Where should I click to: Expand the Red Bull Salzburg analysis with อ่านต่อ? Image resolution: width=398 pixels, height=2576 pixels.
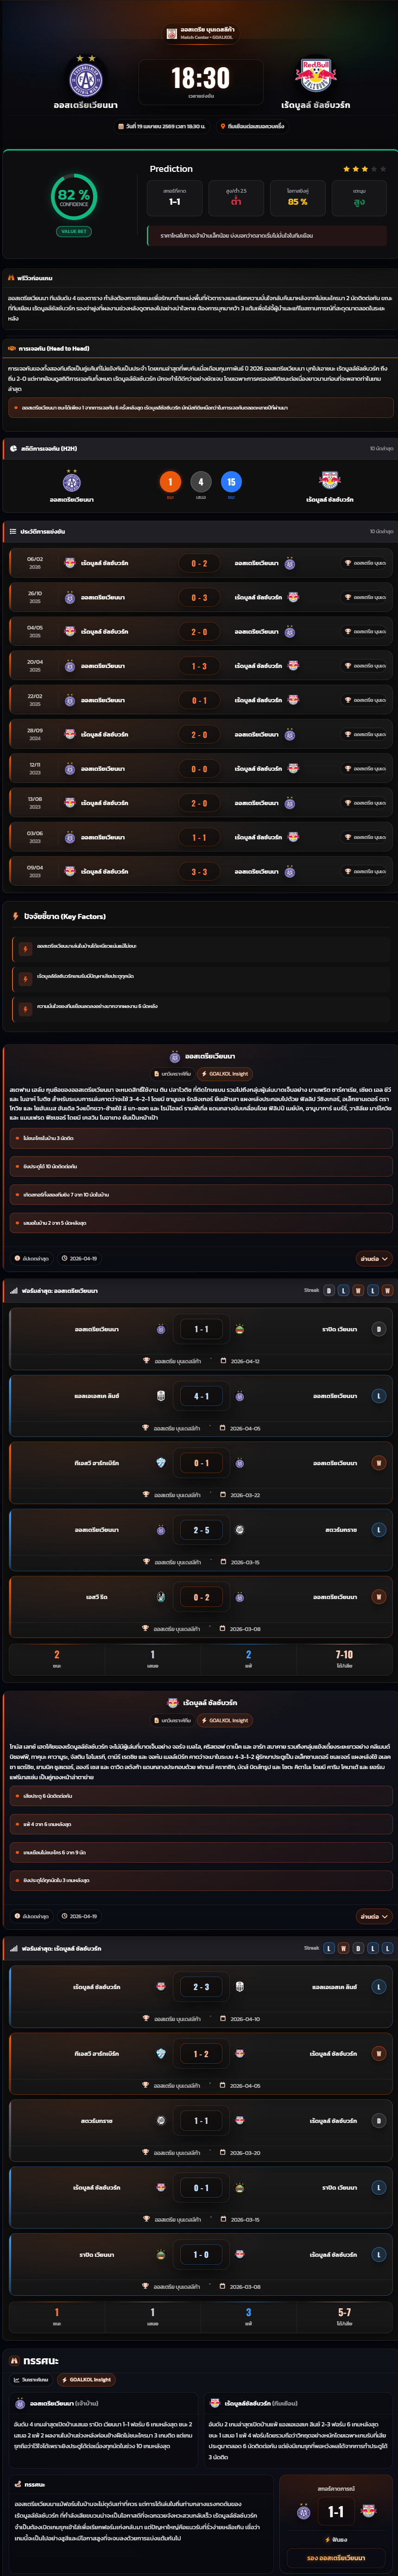(x=373, y=1916)
